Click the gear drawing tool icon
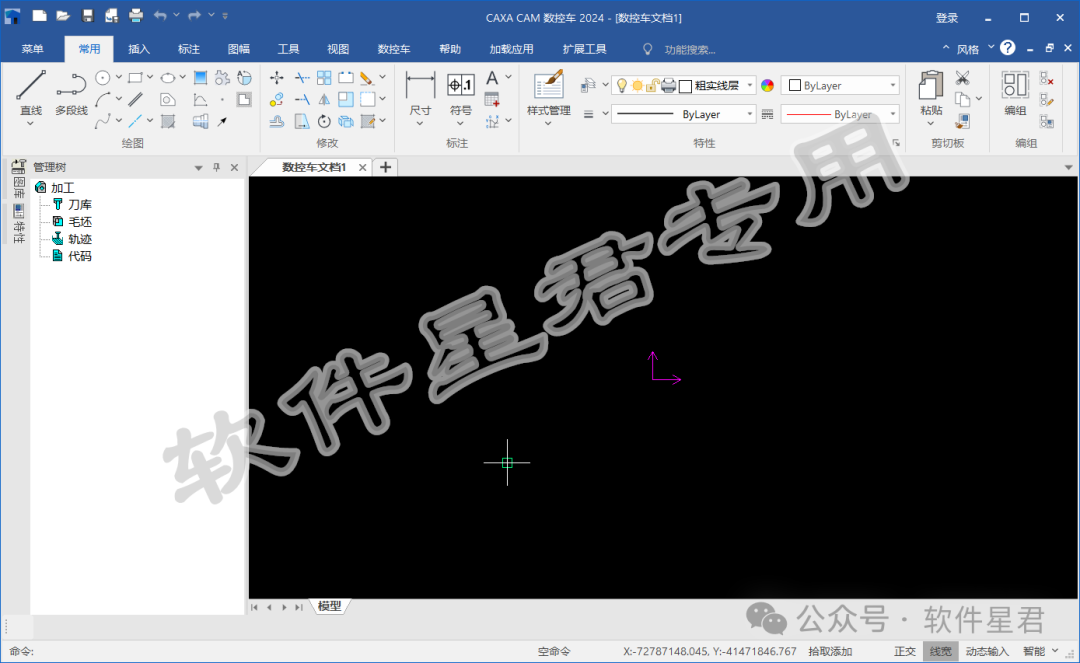Viewport: 1080px width, 663px height. click(222, 78)
